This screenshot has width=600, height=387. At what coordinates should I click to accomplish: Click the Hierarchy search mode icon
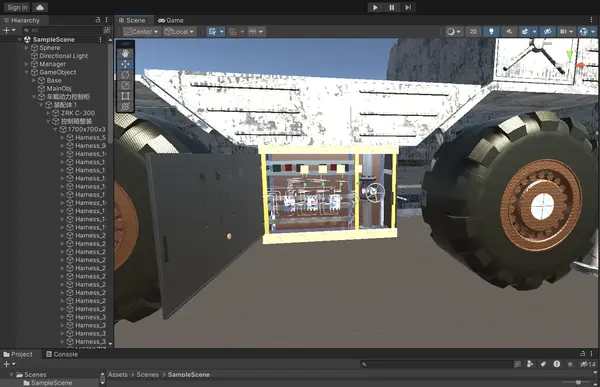107,30
